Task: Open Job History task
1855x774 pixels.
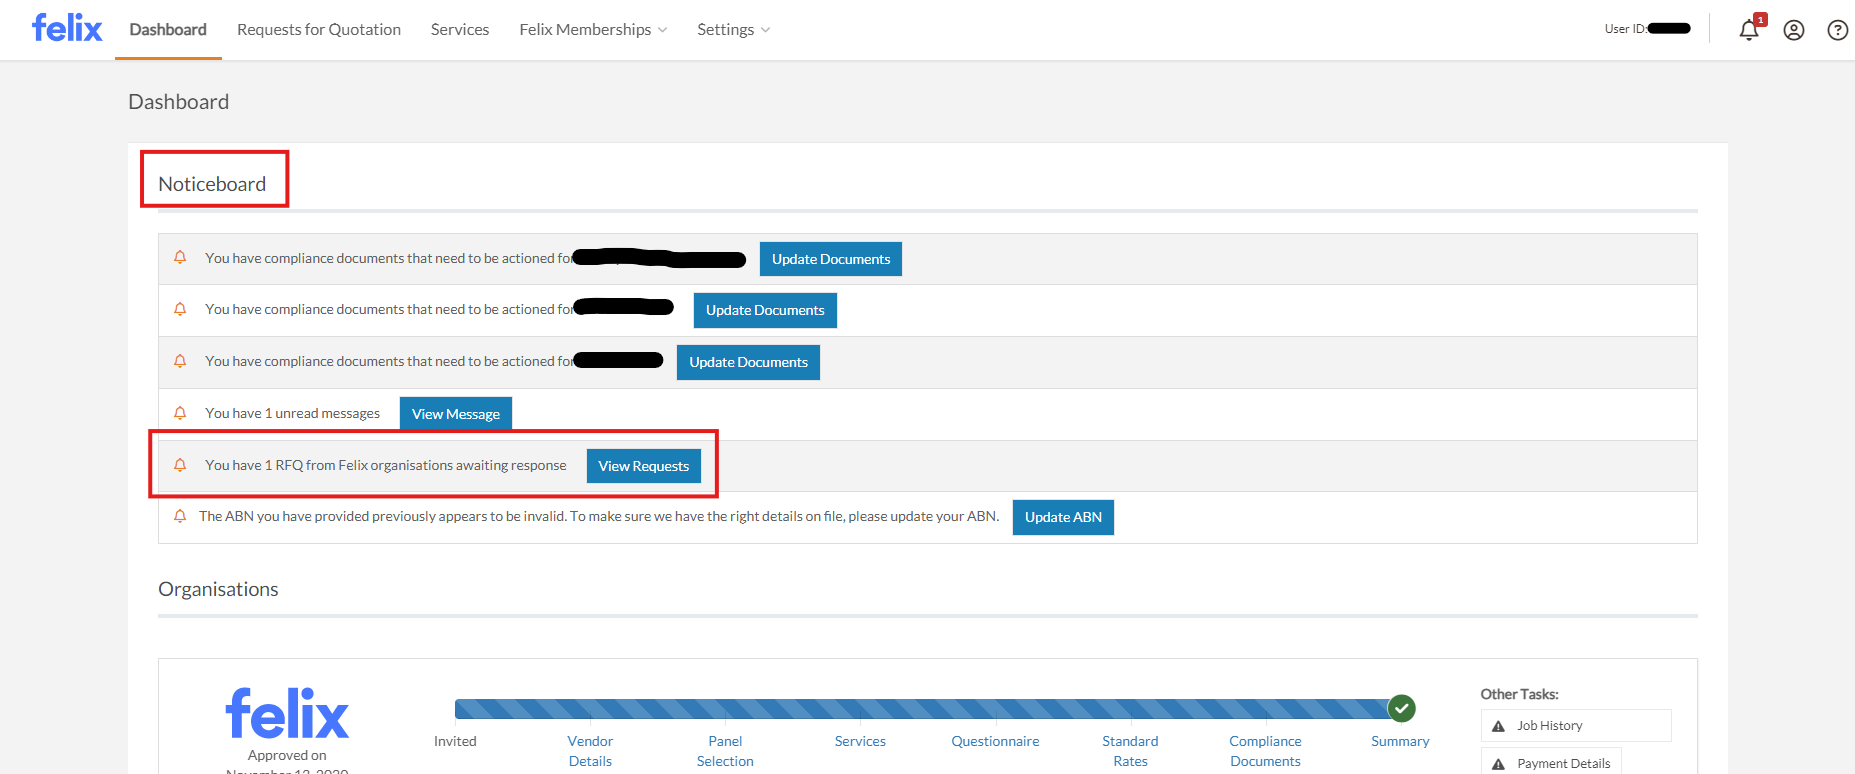Action: (x=1576, y=726)
